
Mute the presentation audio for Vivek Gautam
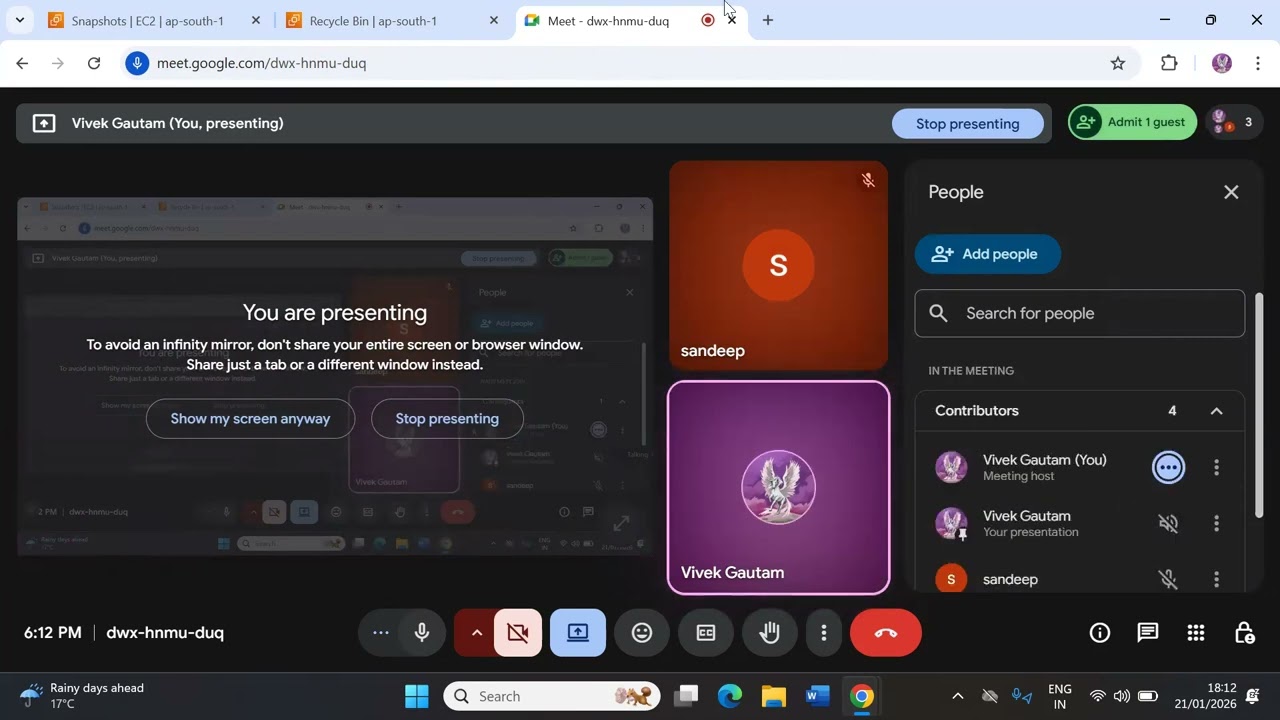pos(1167,523)
